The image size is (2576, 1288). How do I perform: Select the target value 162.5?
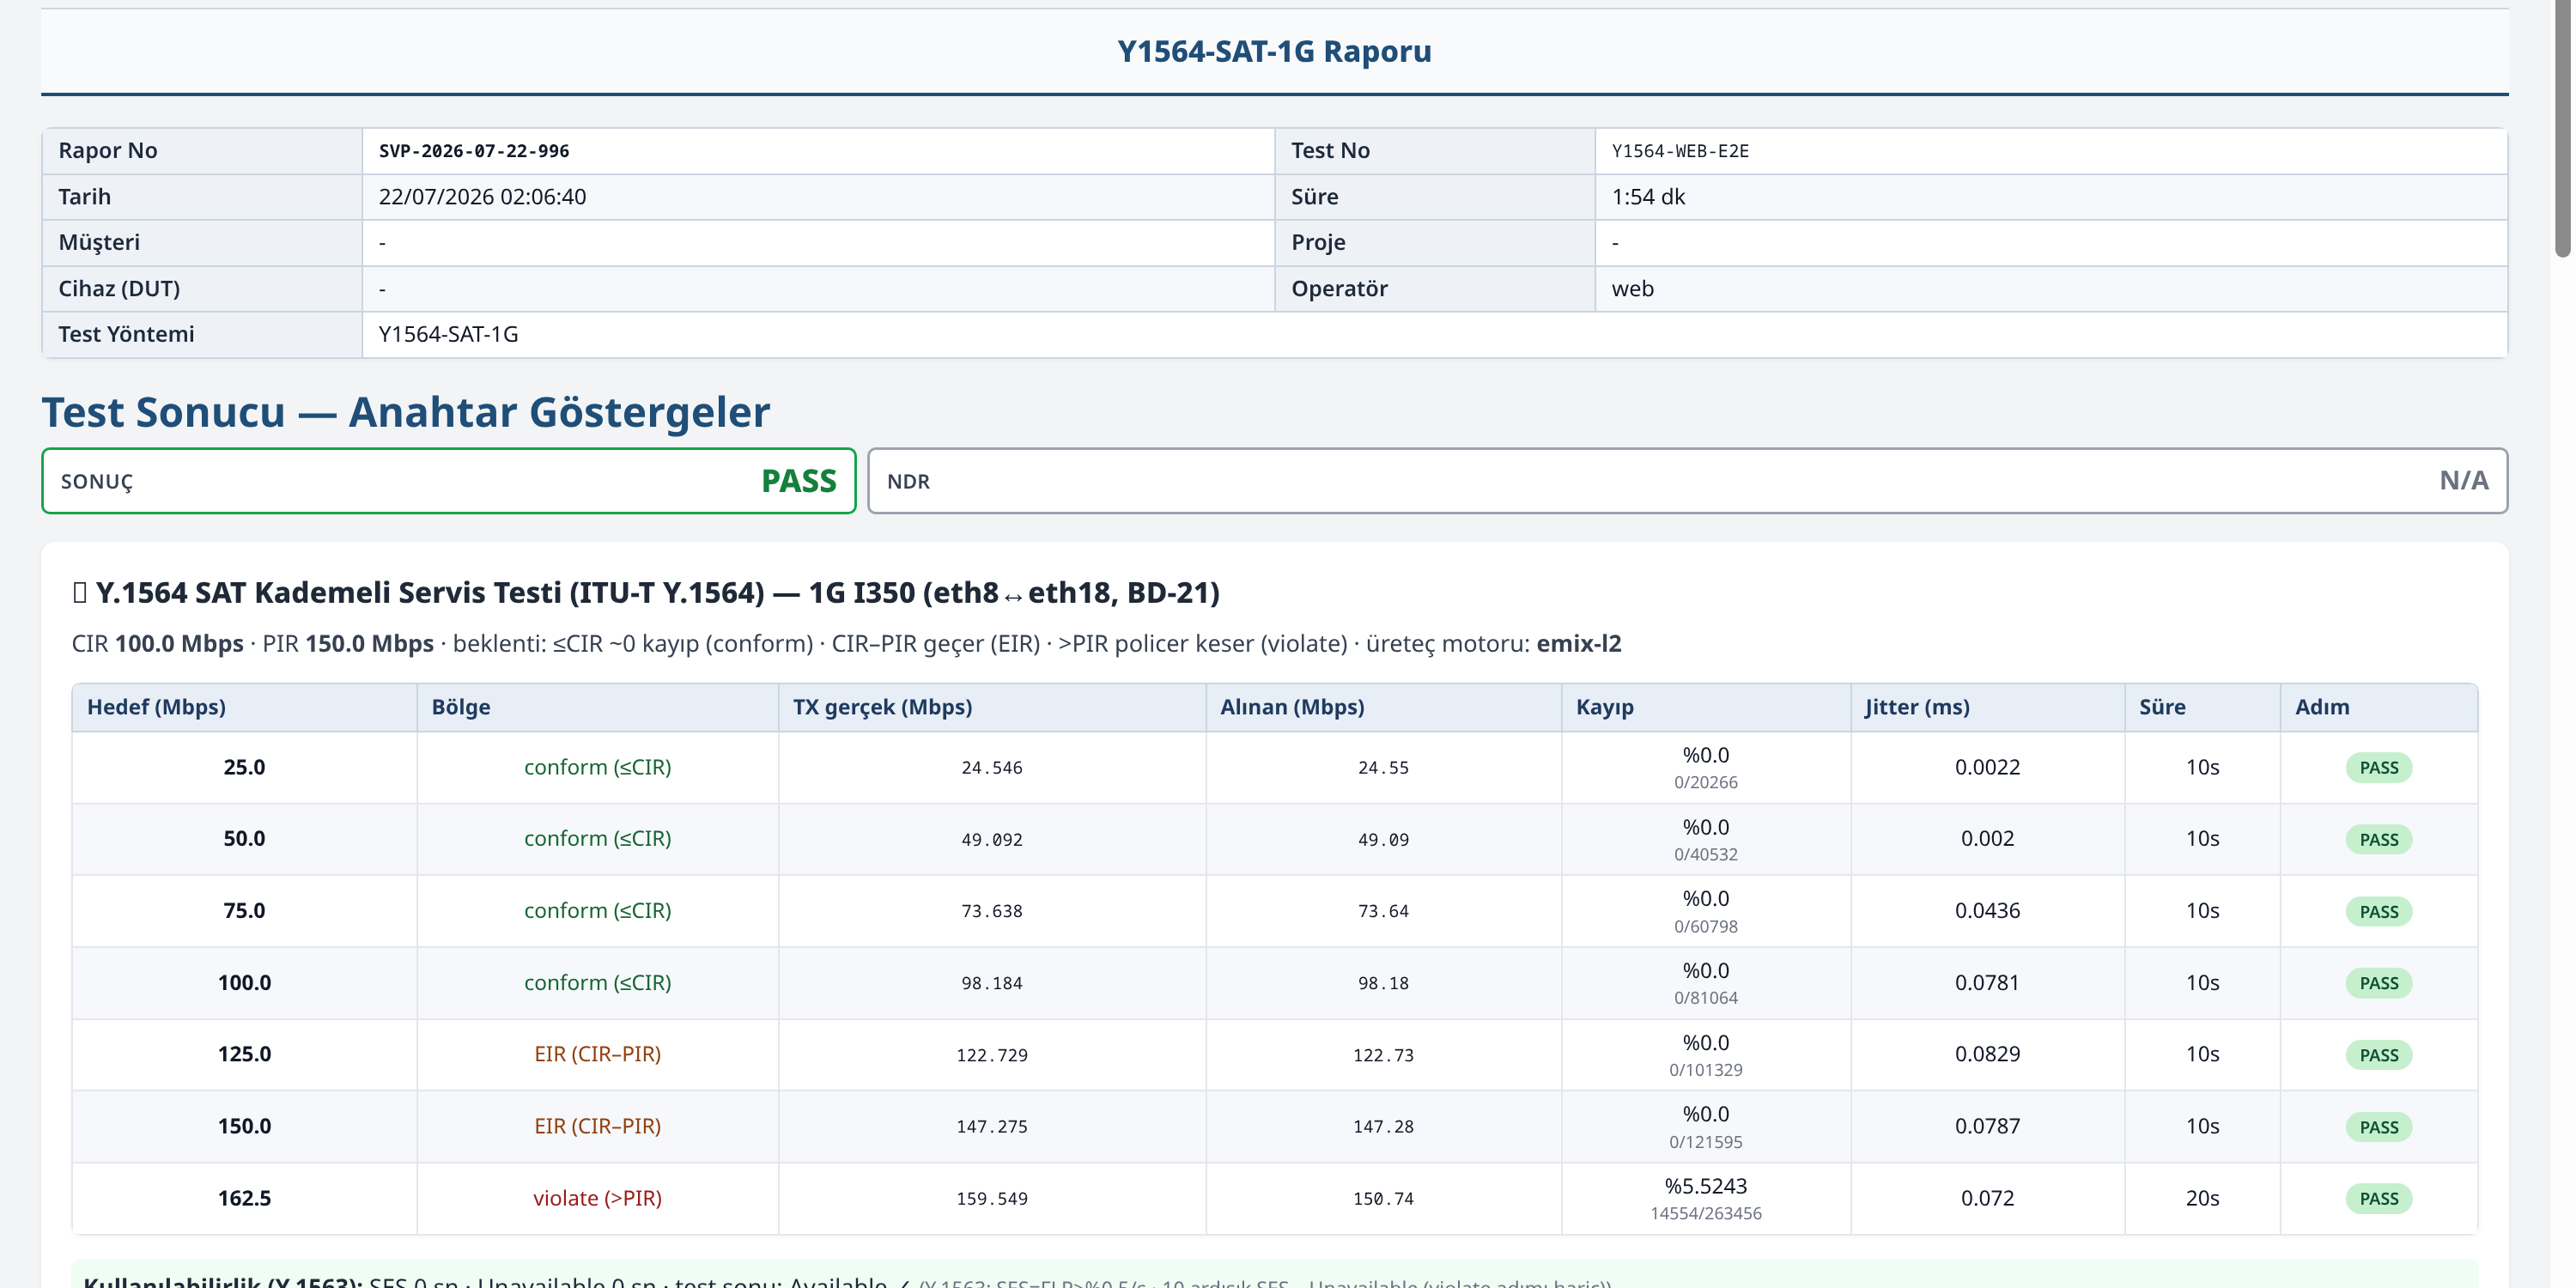pos(244,1198)
